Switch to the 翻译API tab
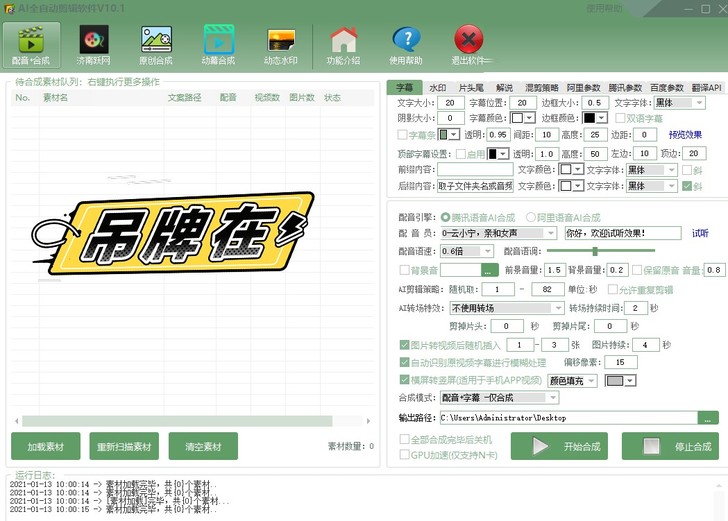Image resolution: width=728 pixels, height=521 pixels. tap(707, 88)
